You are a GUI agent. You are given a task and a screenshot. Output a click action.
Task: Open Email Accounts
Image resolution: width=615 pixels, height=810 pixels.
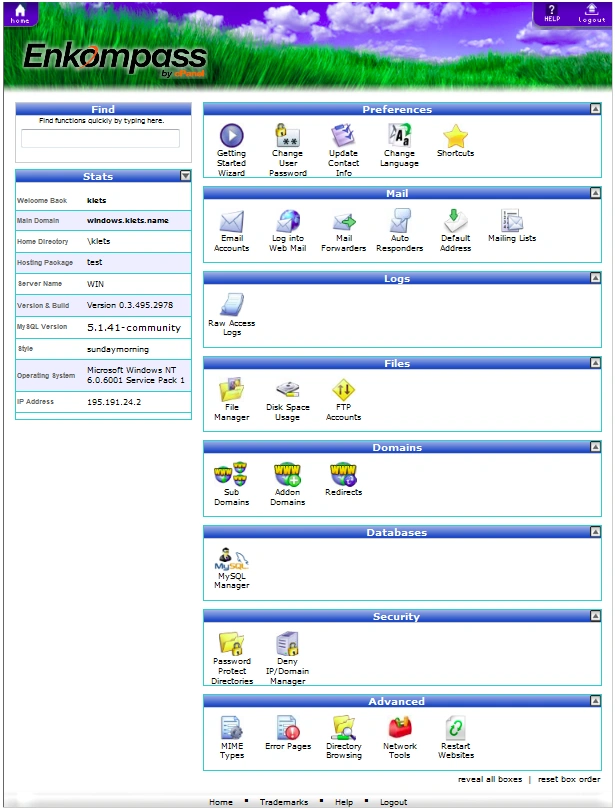[x=231, y=230]
